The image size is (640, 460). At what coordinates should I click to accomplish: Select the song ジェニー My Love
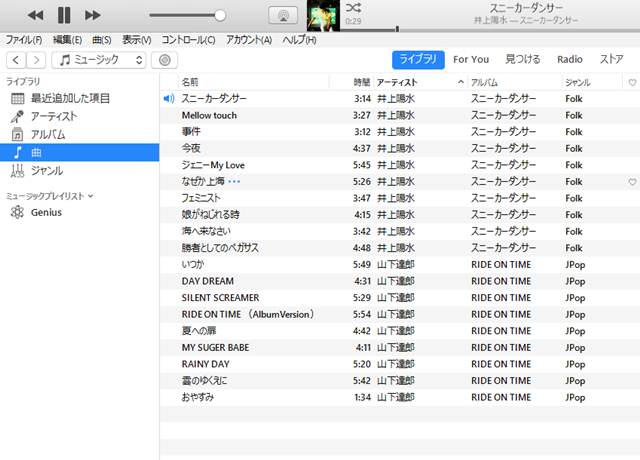coord(213,165)
